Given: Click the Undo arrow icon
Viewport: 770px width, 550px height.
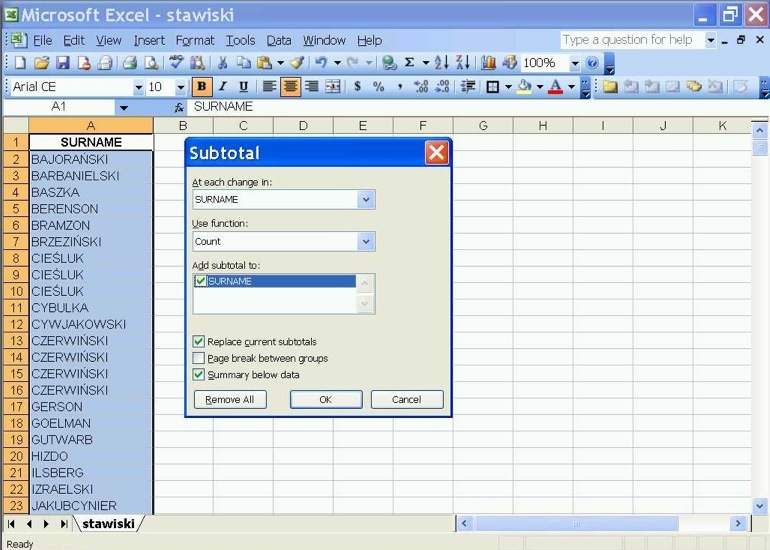Looking at the screenshot, I should (321, 63).
